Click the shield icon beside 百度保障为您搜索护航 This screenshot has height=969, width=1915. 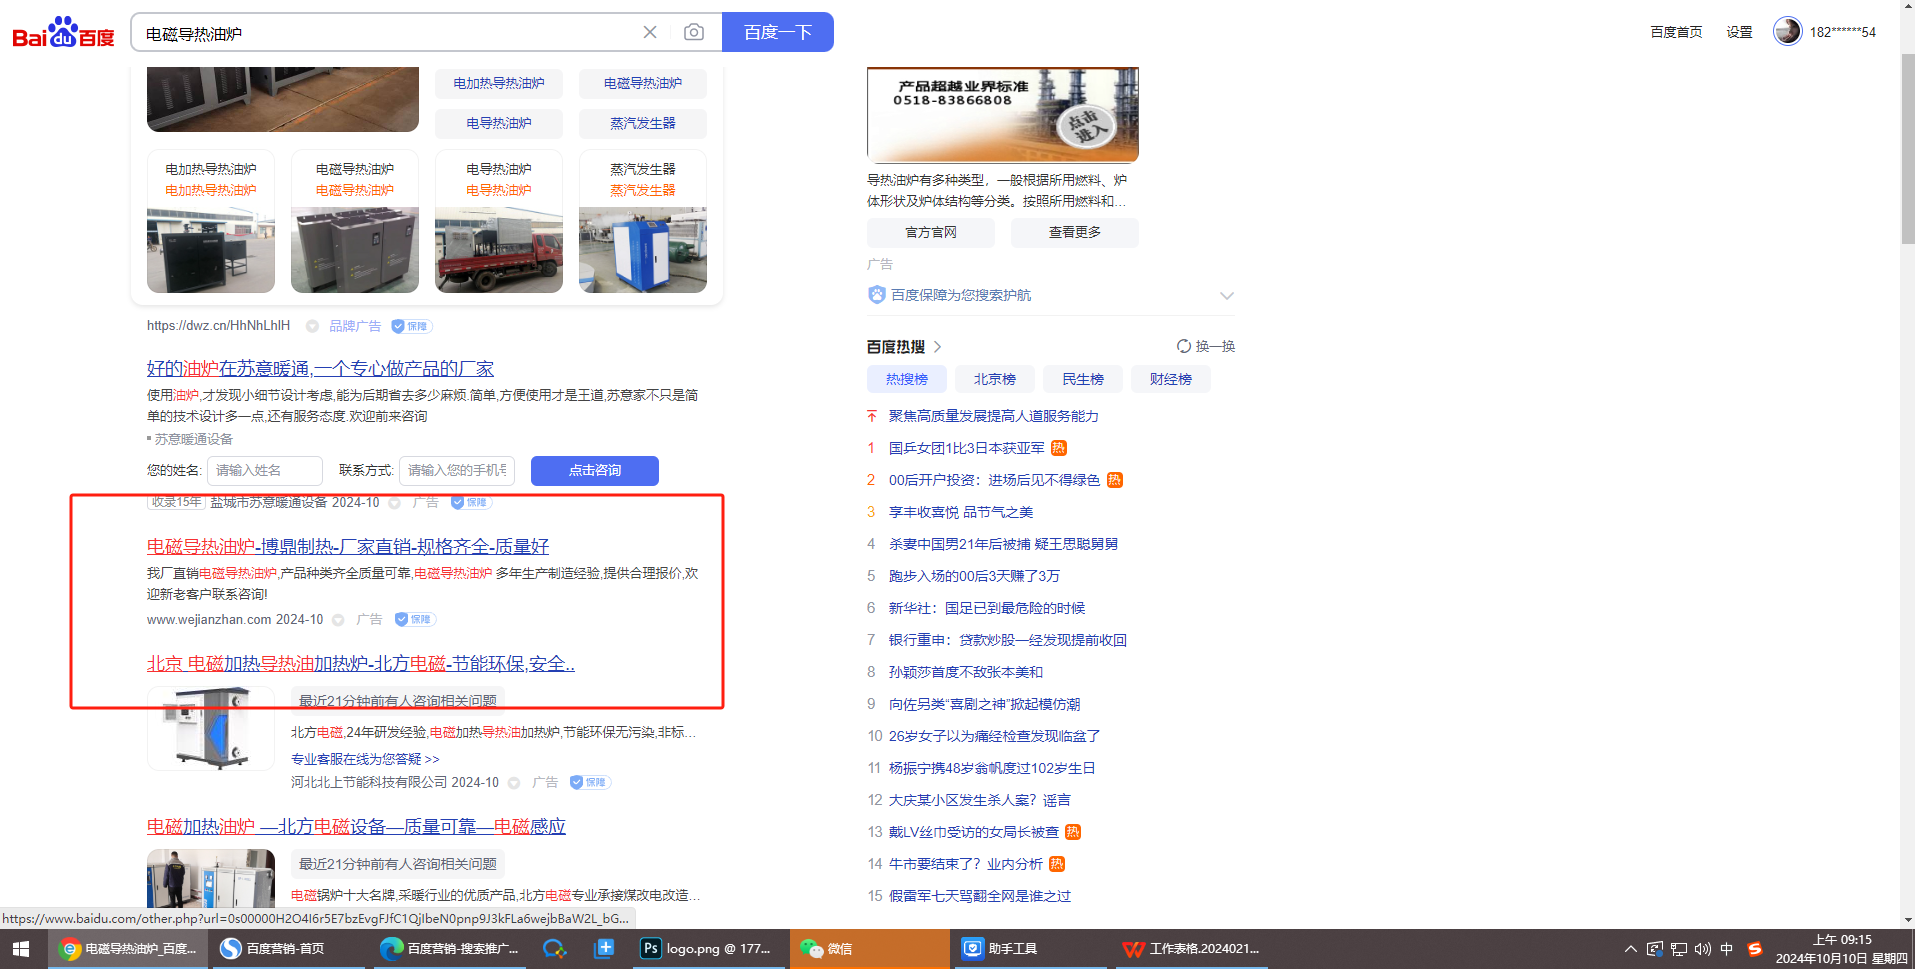(x=877, y=295)
